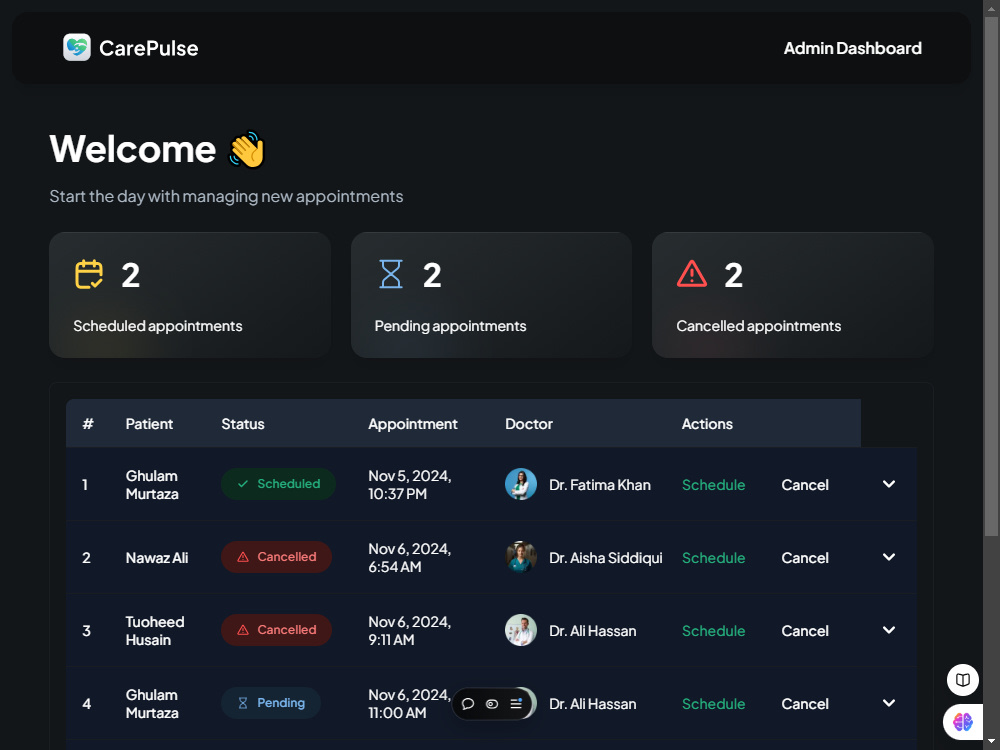The width and height of the screenshot is (1000, 750).
Task: Click the scrollbar down arrow
Action: [991, 741]
